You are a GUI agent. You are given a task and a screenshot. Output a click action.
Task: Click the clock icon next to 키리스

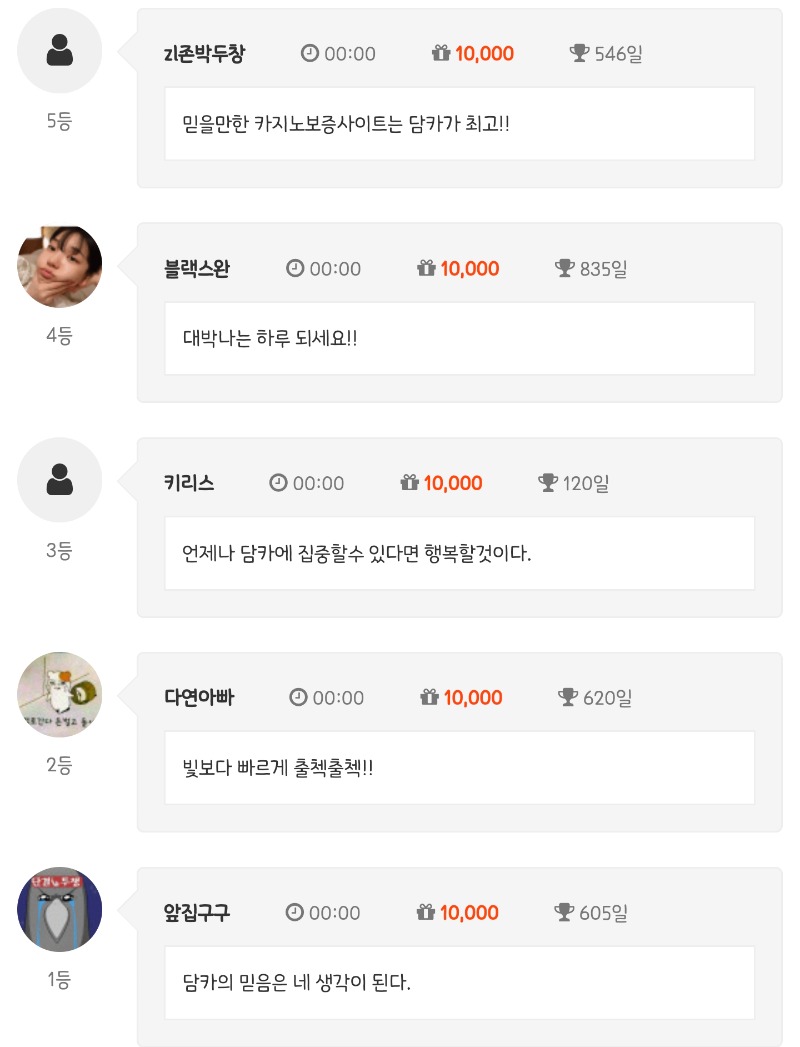[278, 483]
